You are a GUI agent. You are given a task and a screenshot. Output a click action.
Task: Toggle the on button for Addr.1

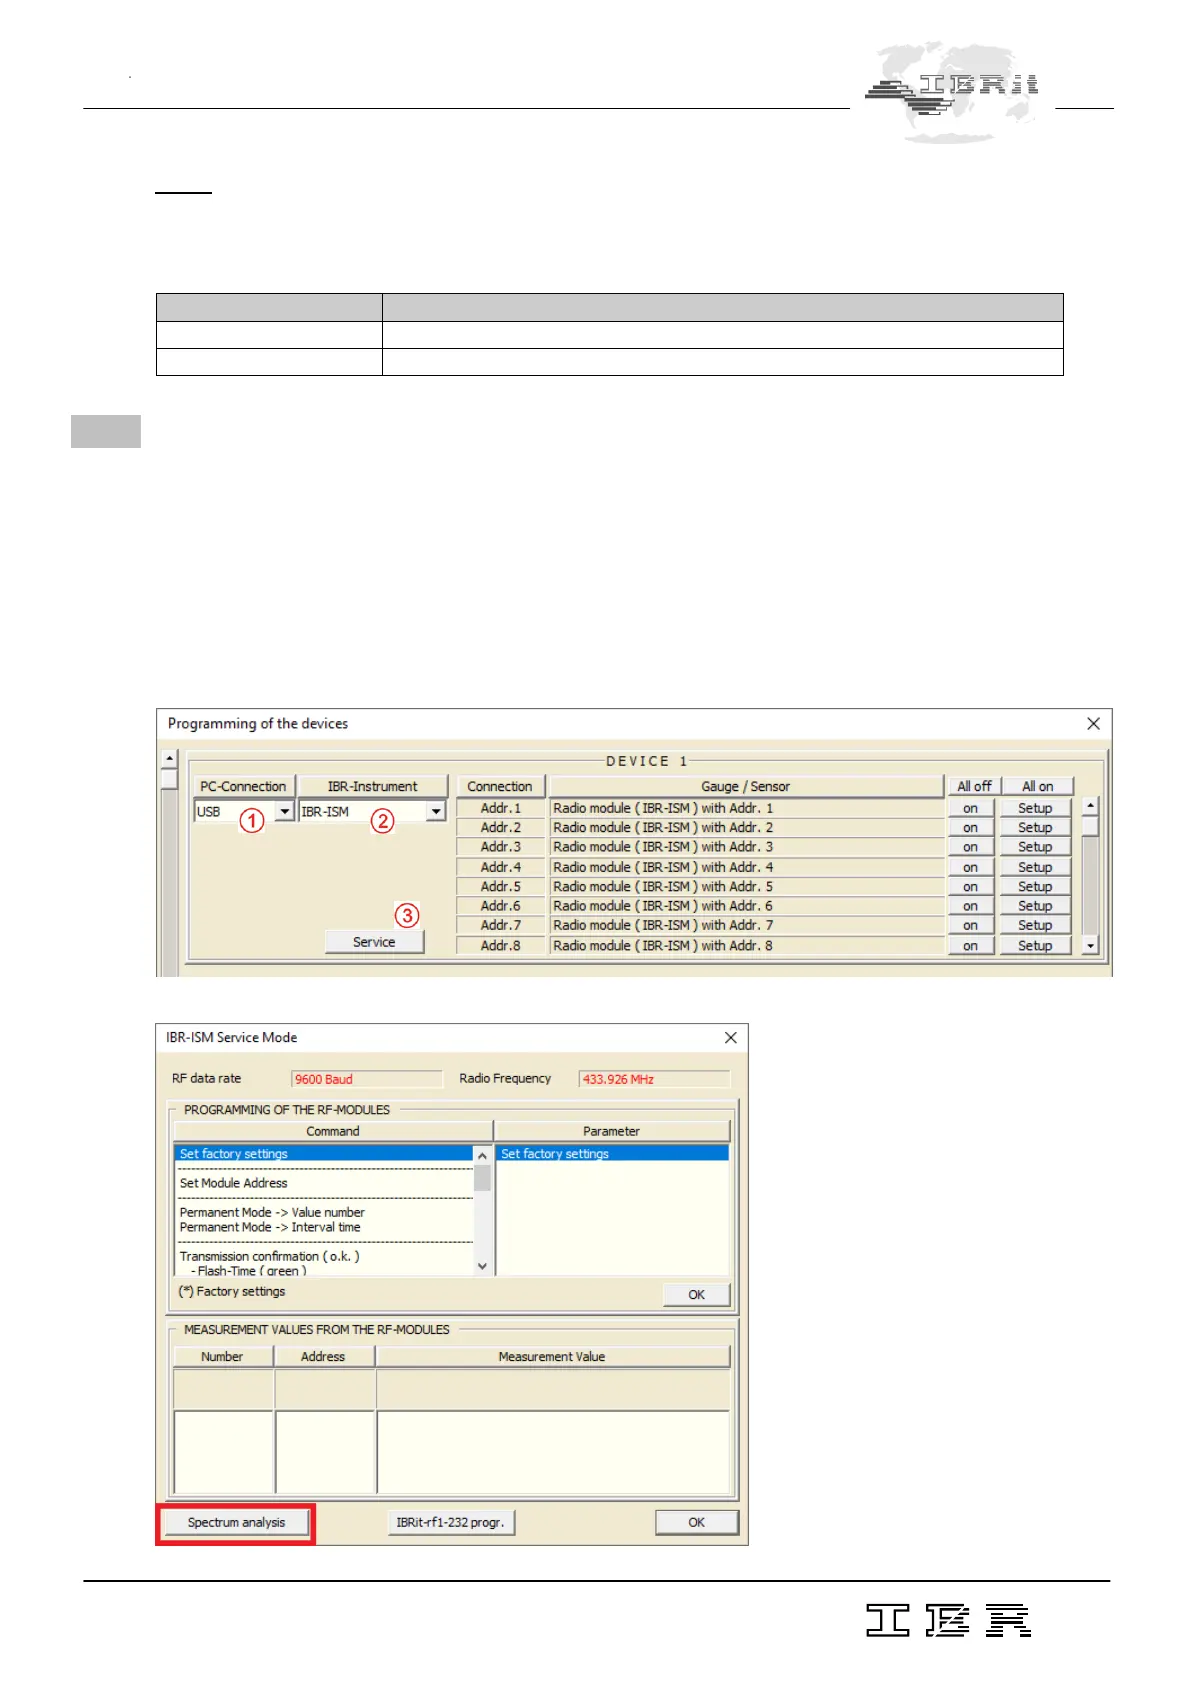point(970,808)
